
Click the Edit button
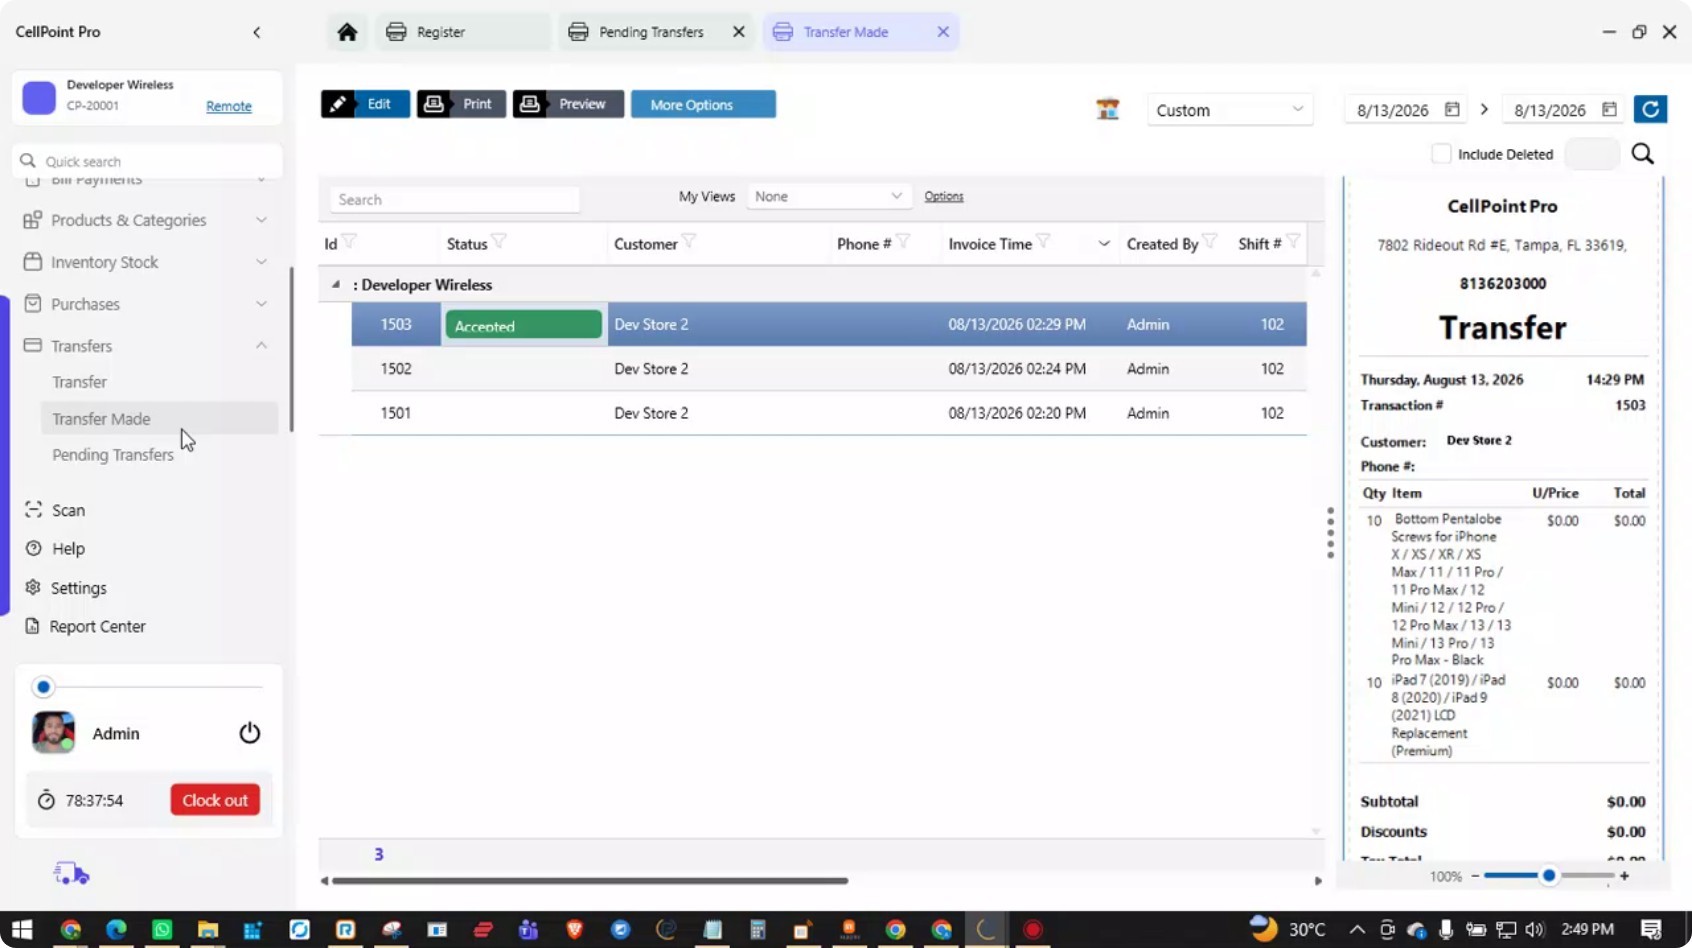coord(365,104)
